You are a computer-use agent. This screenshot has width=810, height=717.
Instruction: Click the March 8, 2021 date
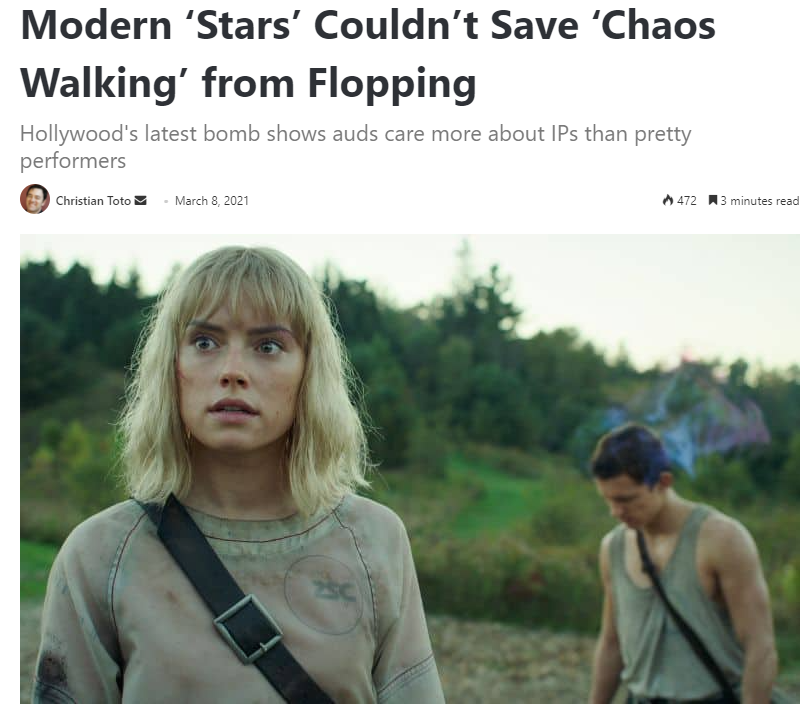(212, 200)
